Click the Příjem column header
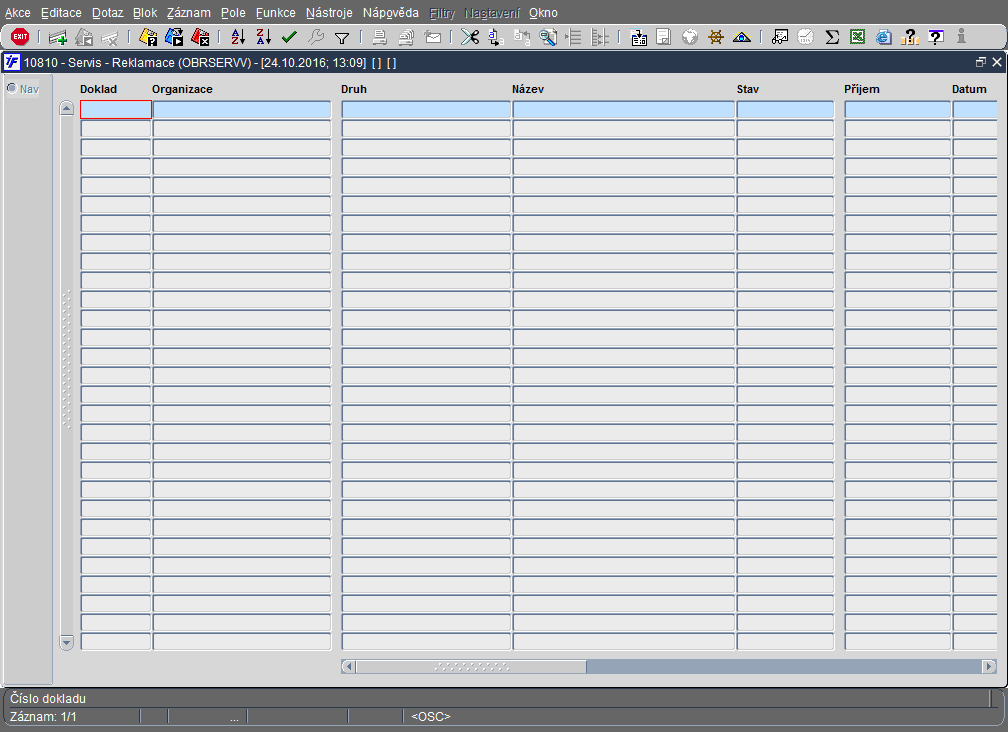Viewport: 1008px width, 732px height. 861,89
